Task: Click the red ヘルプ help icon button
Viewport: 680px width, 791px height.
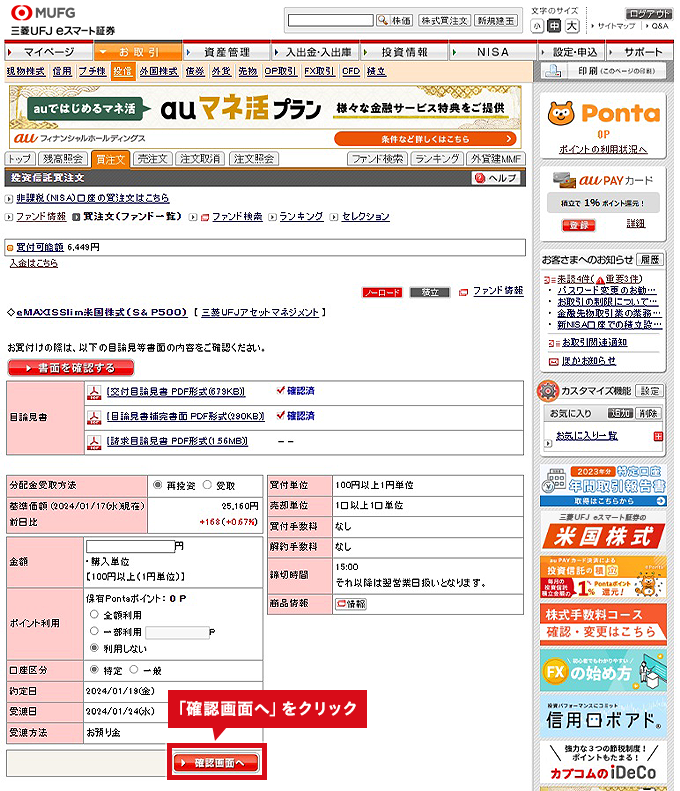Action: pos(496,178)
